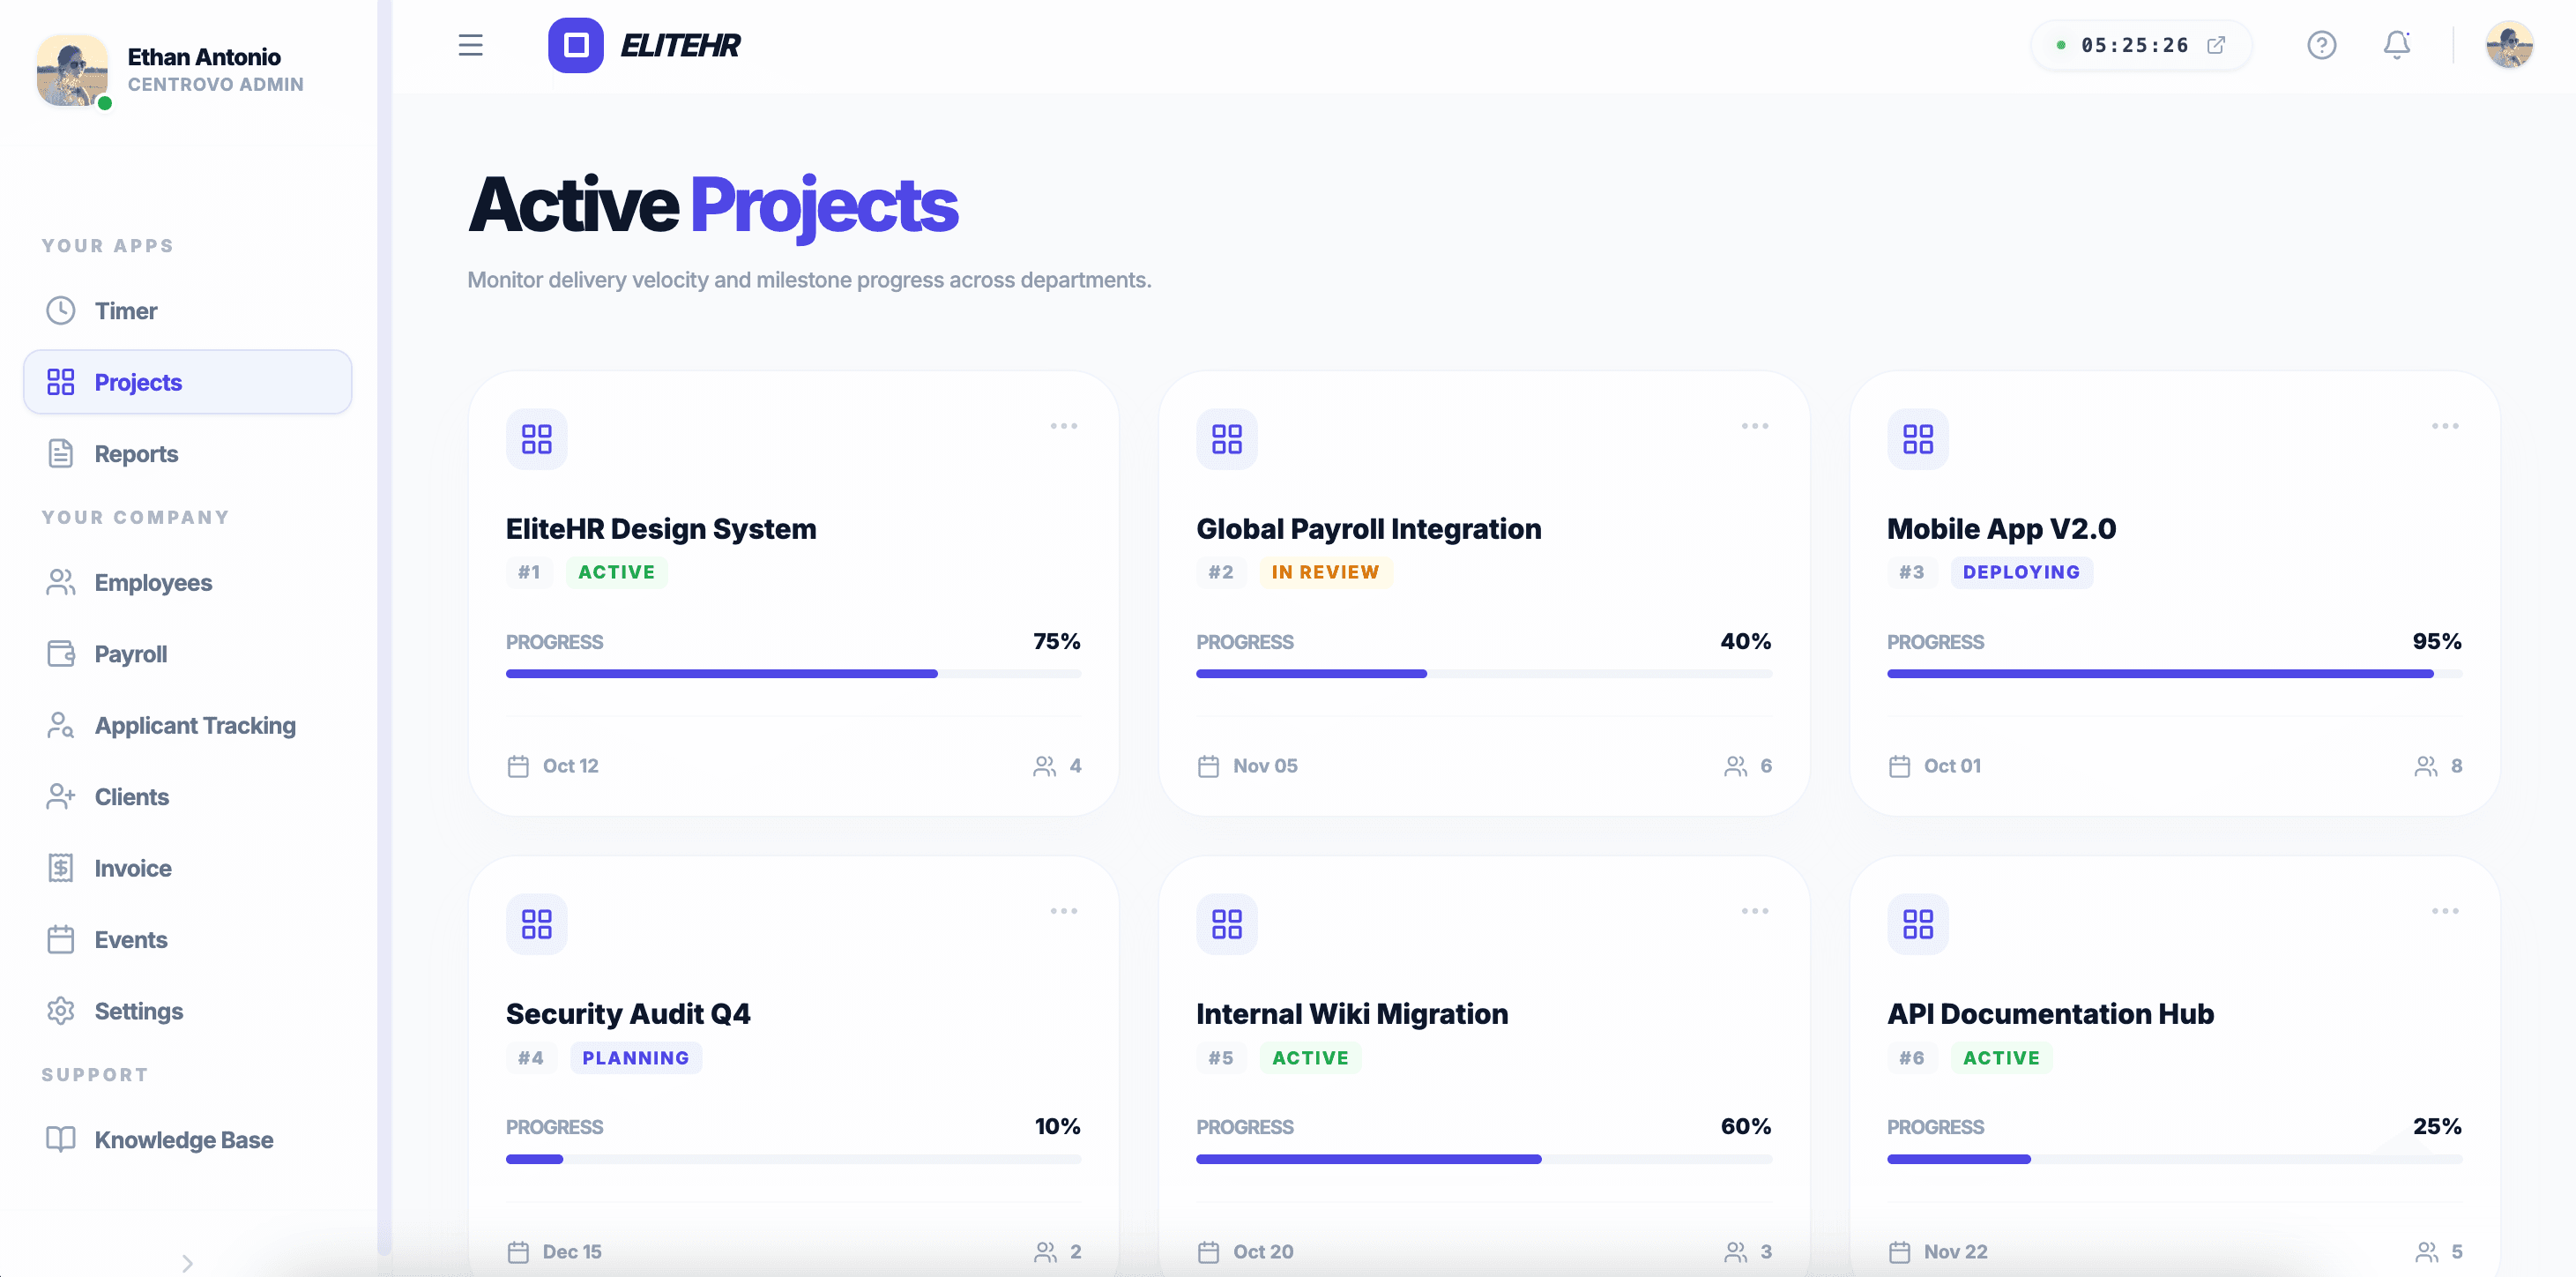2576x1277 pixels.
Task: Click the Payroll wallet icon
Action: tap(60, 654)
